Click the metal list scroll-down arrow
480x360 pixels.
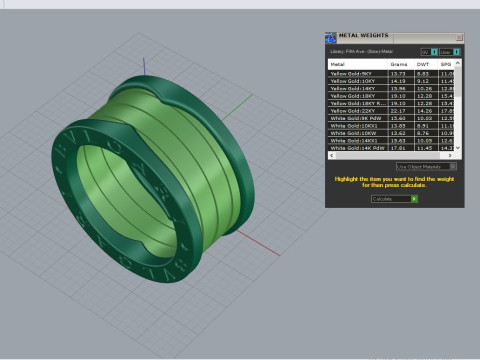point(458,148)
